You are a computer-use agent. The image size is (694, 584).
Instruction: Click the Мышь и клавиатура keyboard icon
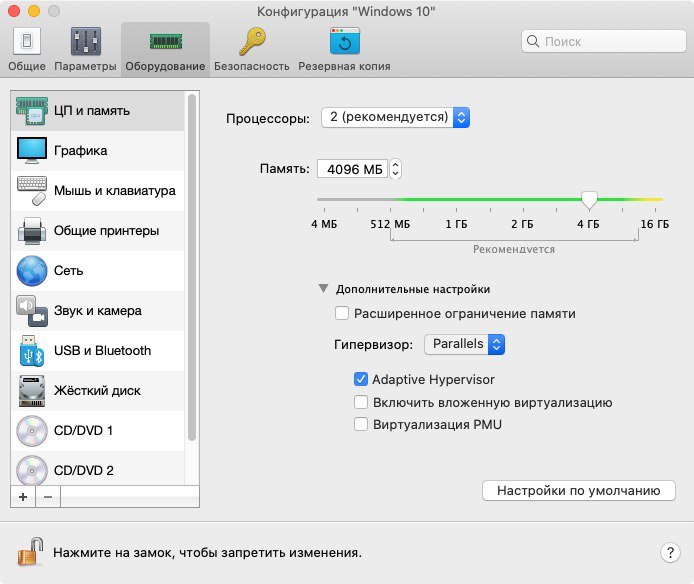click(x=32, y=190)
